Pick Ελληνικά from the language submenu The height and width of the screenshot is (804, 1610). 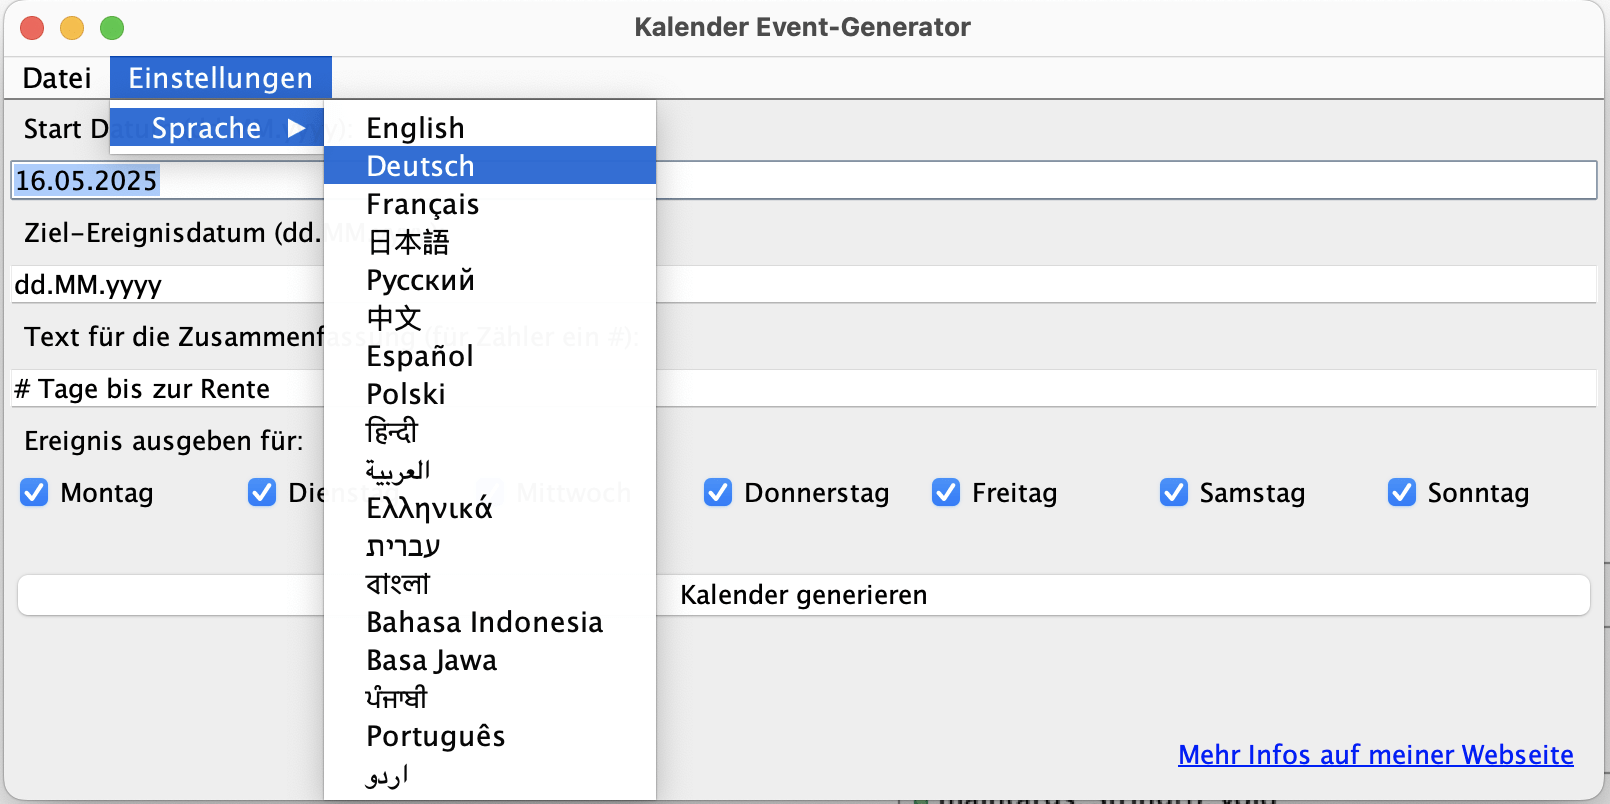coord(429,508)
